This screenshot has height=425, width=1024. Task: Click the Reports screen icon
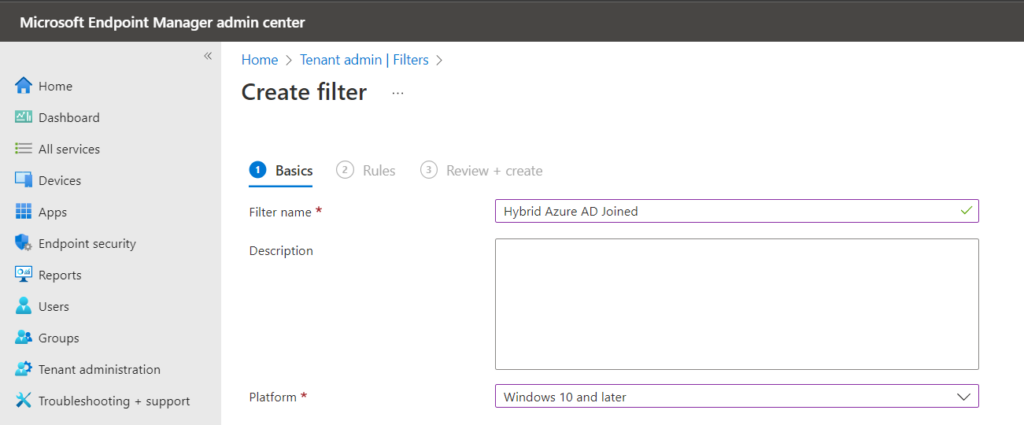pyautogui.click(x=24, y=274)
